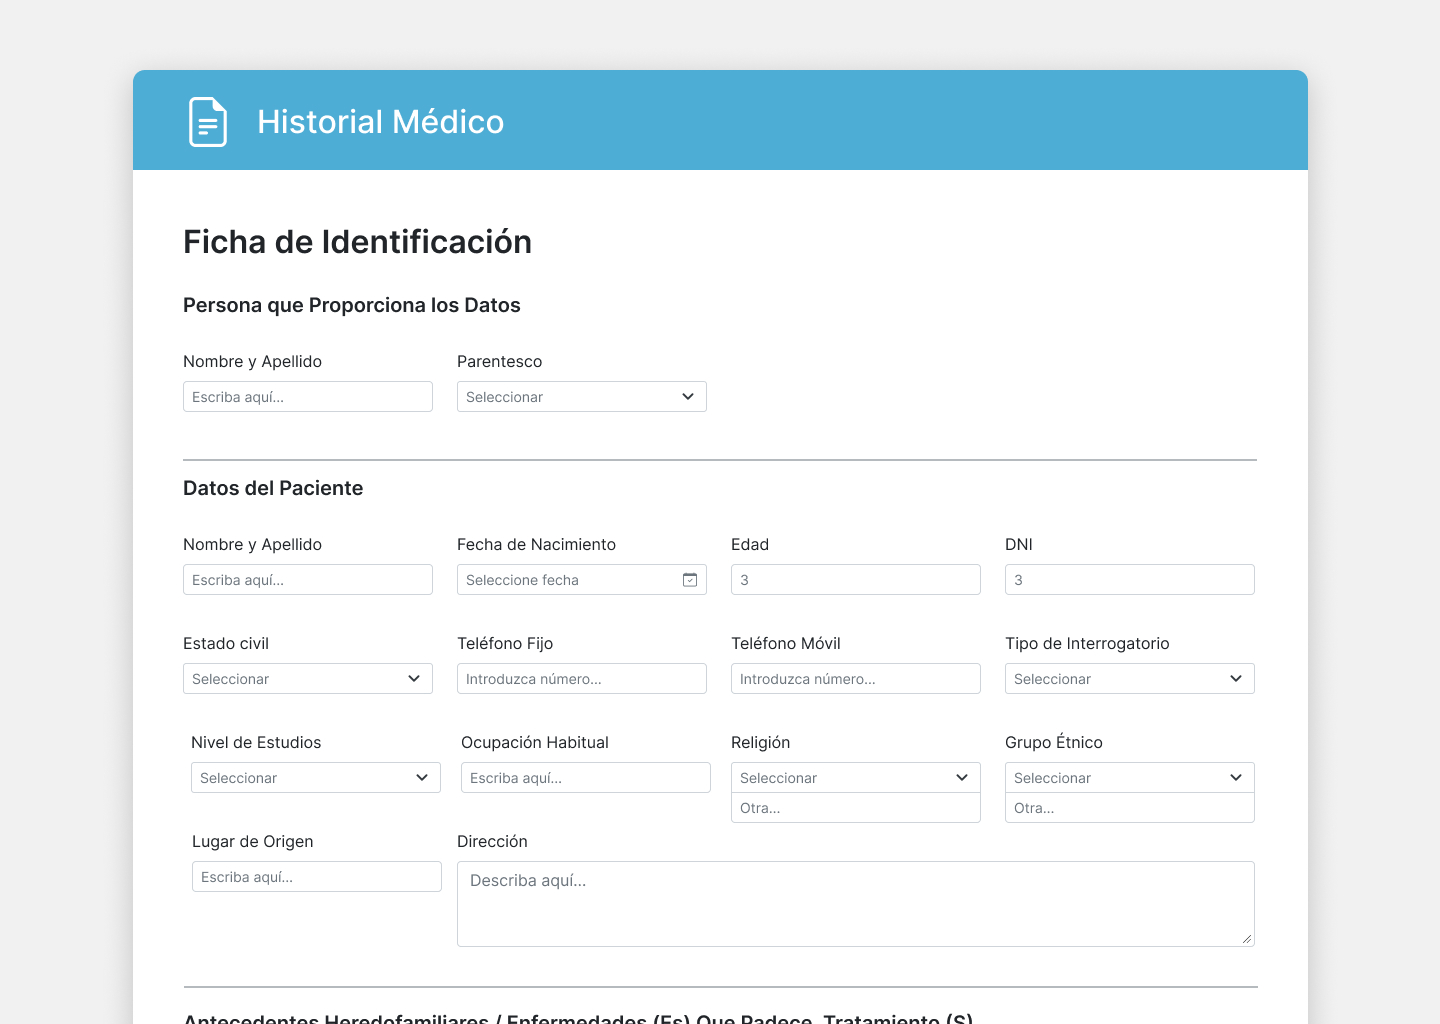Focus the Lugar de Origen field

(316, 877)
